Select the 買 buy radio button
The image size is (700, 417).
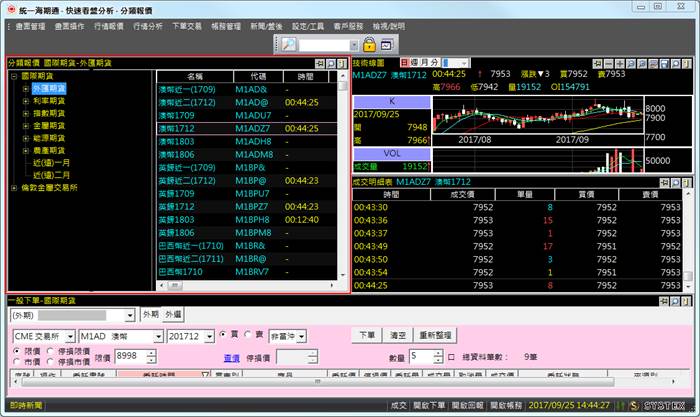223,334
